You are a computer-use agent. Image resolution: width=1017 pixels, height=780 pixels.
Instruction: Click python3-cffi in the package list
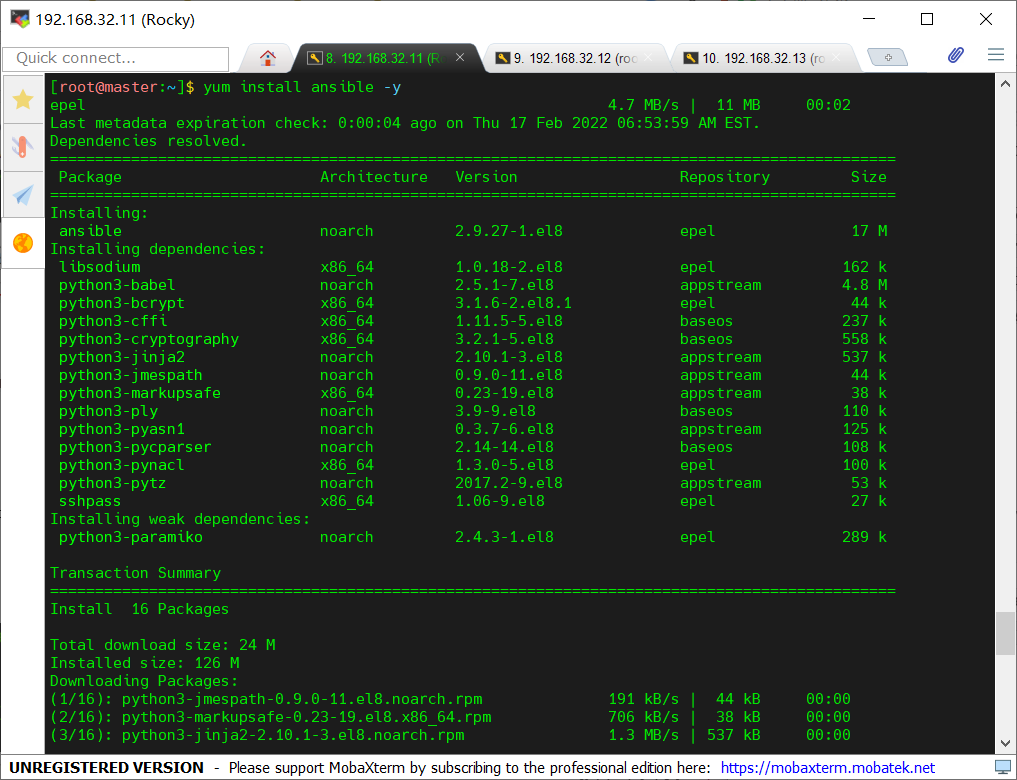coord(113,321)
